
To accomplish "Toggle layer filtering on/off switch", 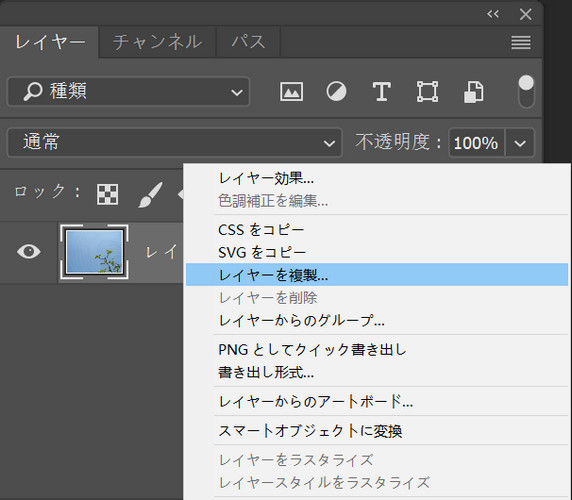I will coord(526,92).
